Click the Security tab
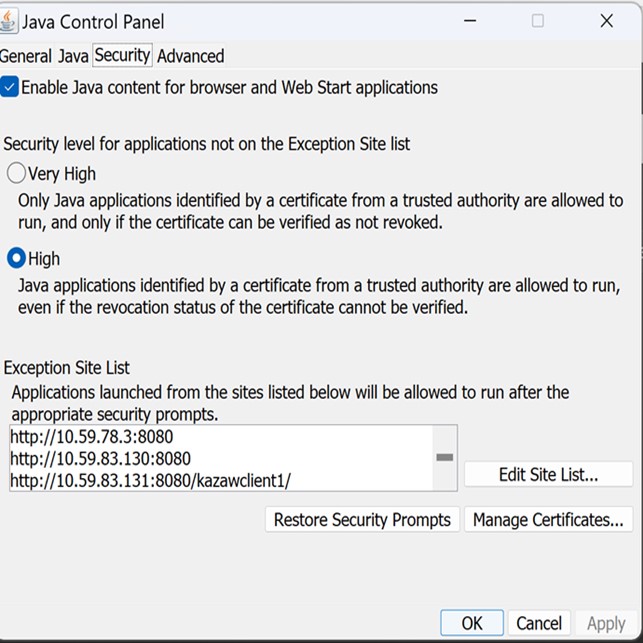The height and width of the screenshot is (643, 643). 122,55
